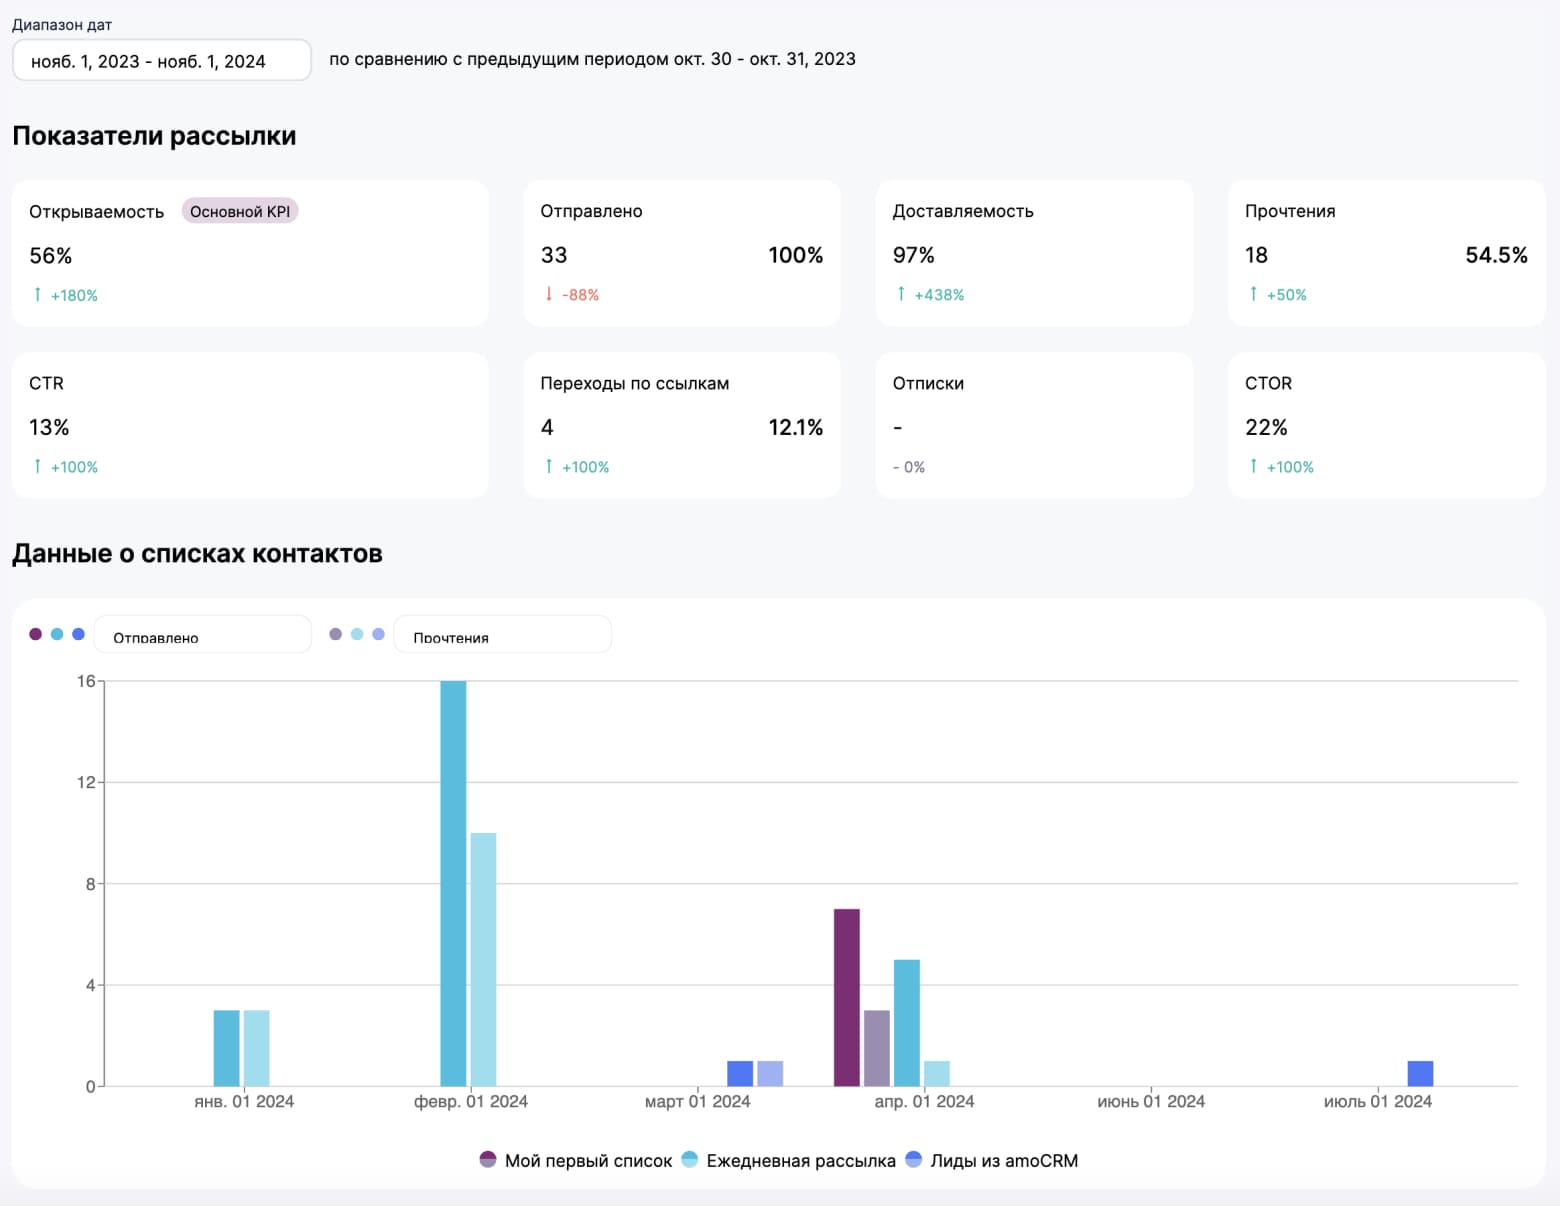Toggle the Лиды из amoCRM legend label
The width and height of the screenshot is (1560, 1206).
(x=1004, y=1161)
